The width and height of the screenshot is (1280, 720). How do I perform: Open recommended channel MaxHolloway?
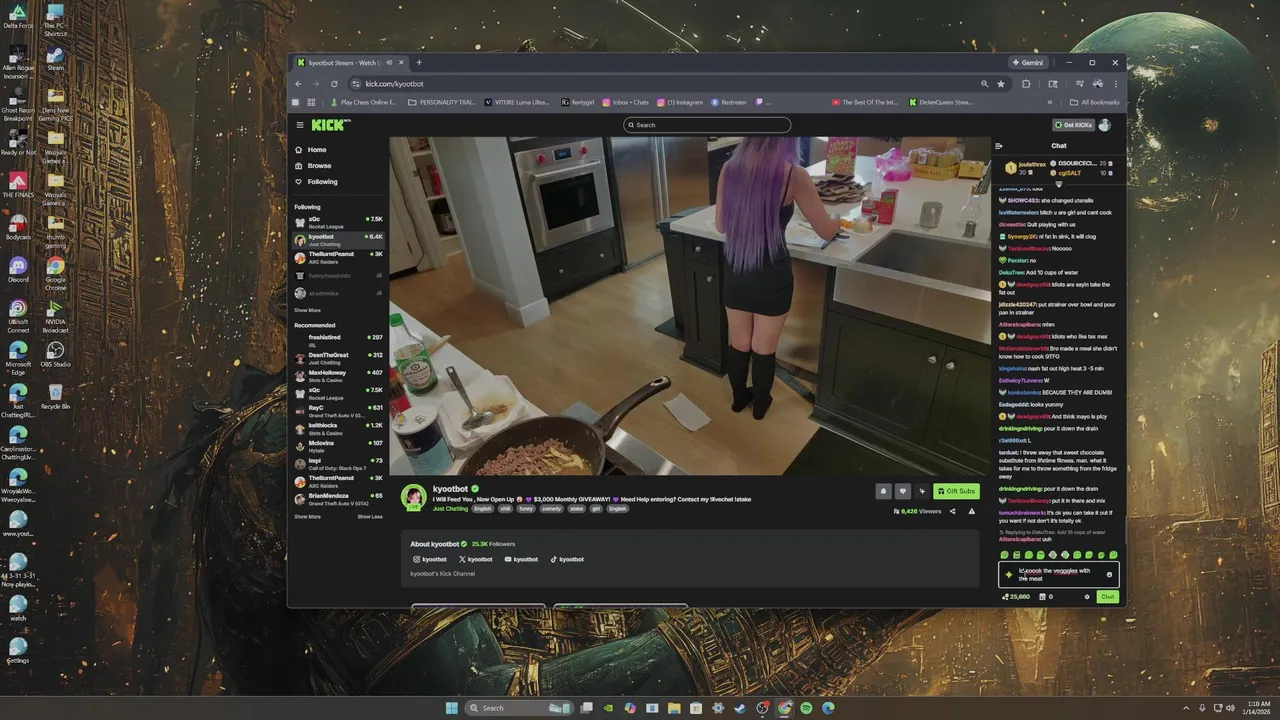338,375
